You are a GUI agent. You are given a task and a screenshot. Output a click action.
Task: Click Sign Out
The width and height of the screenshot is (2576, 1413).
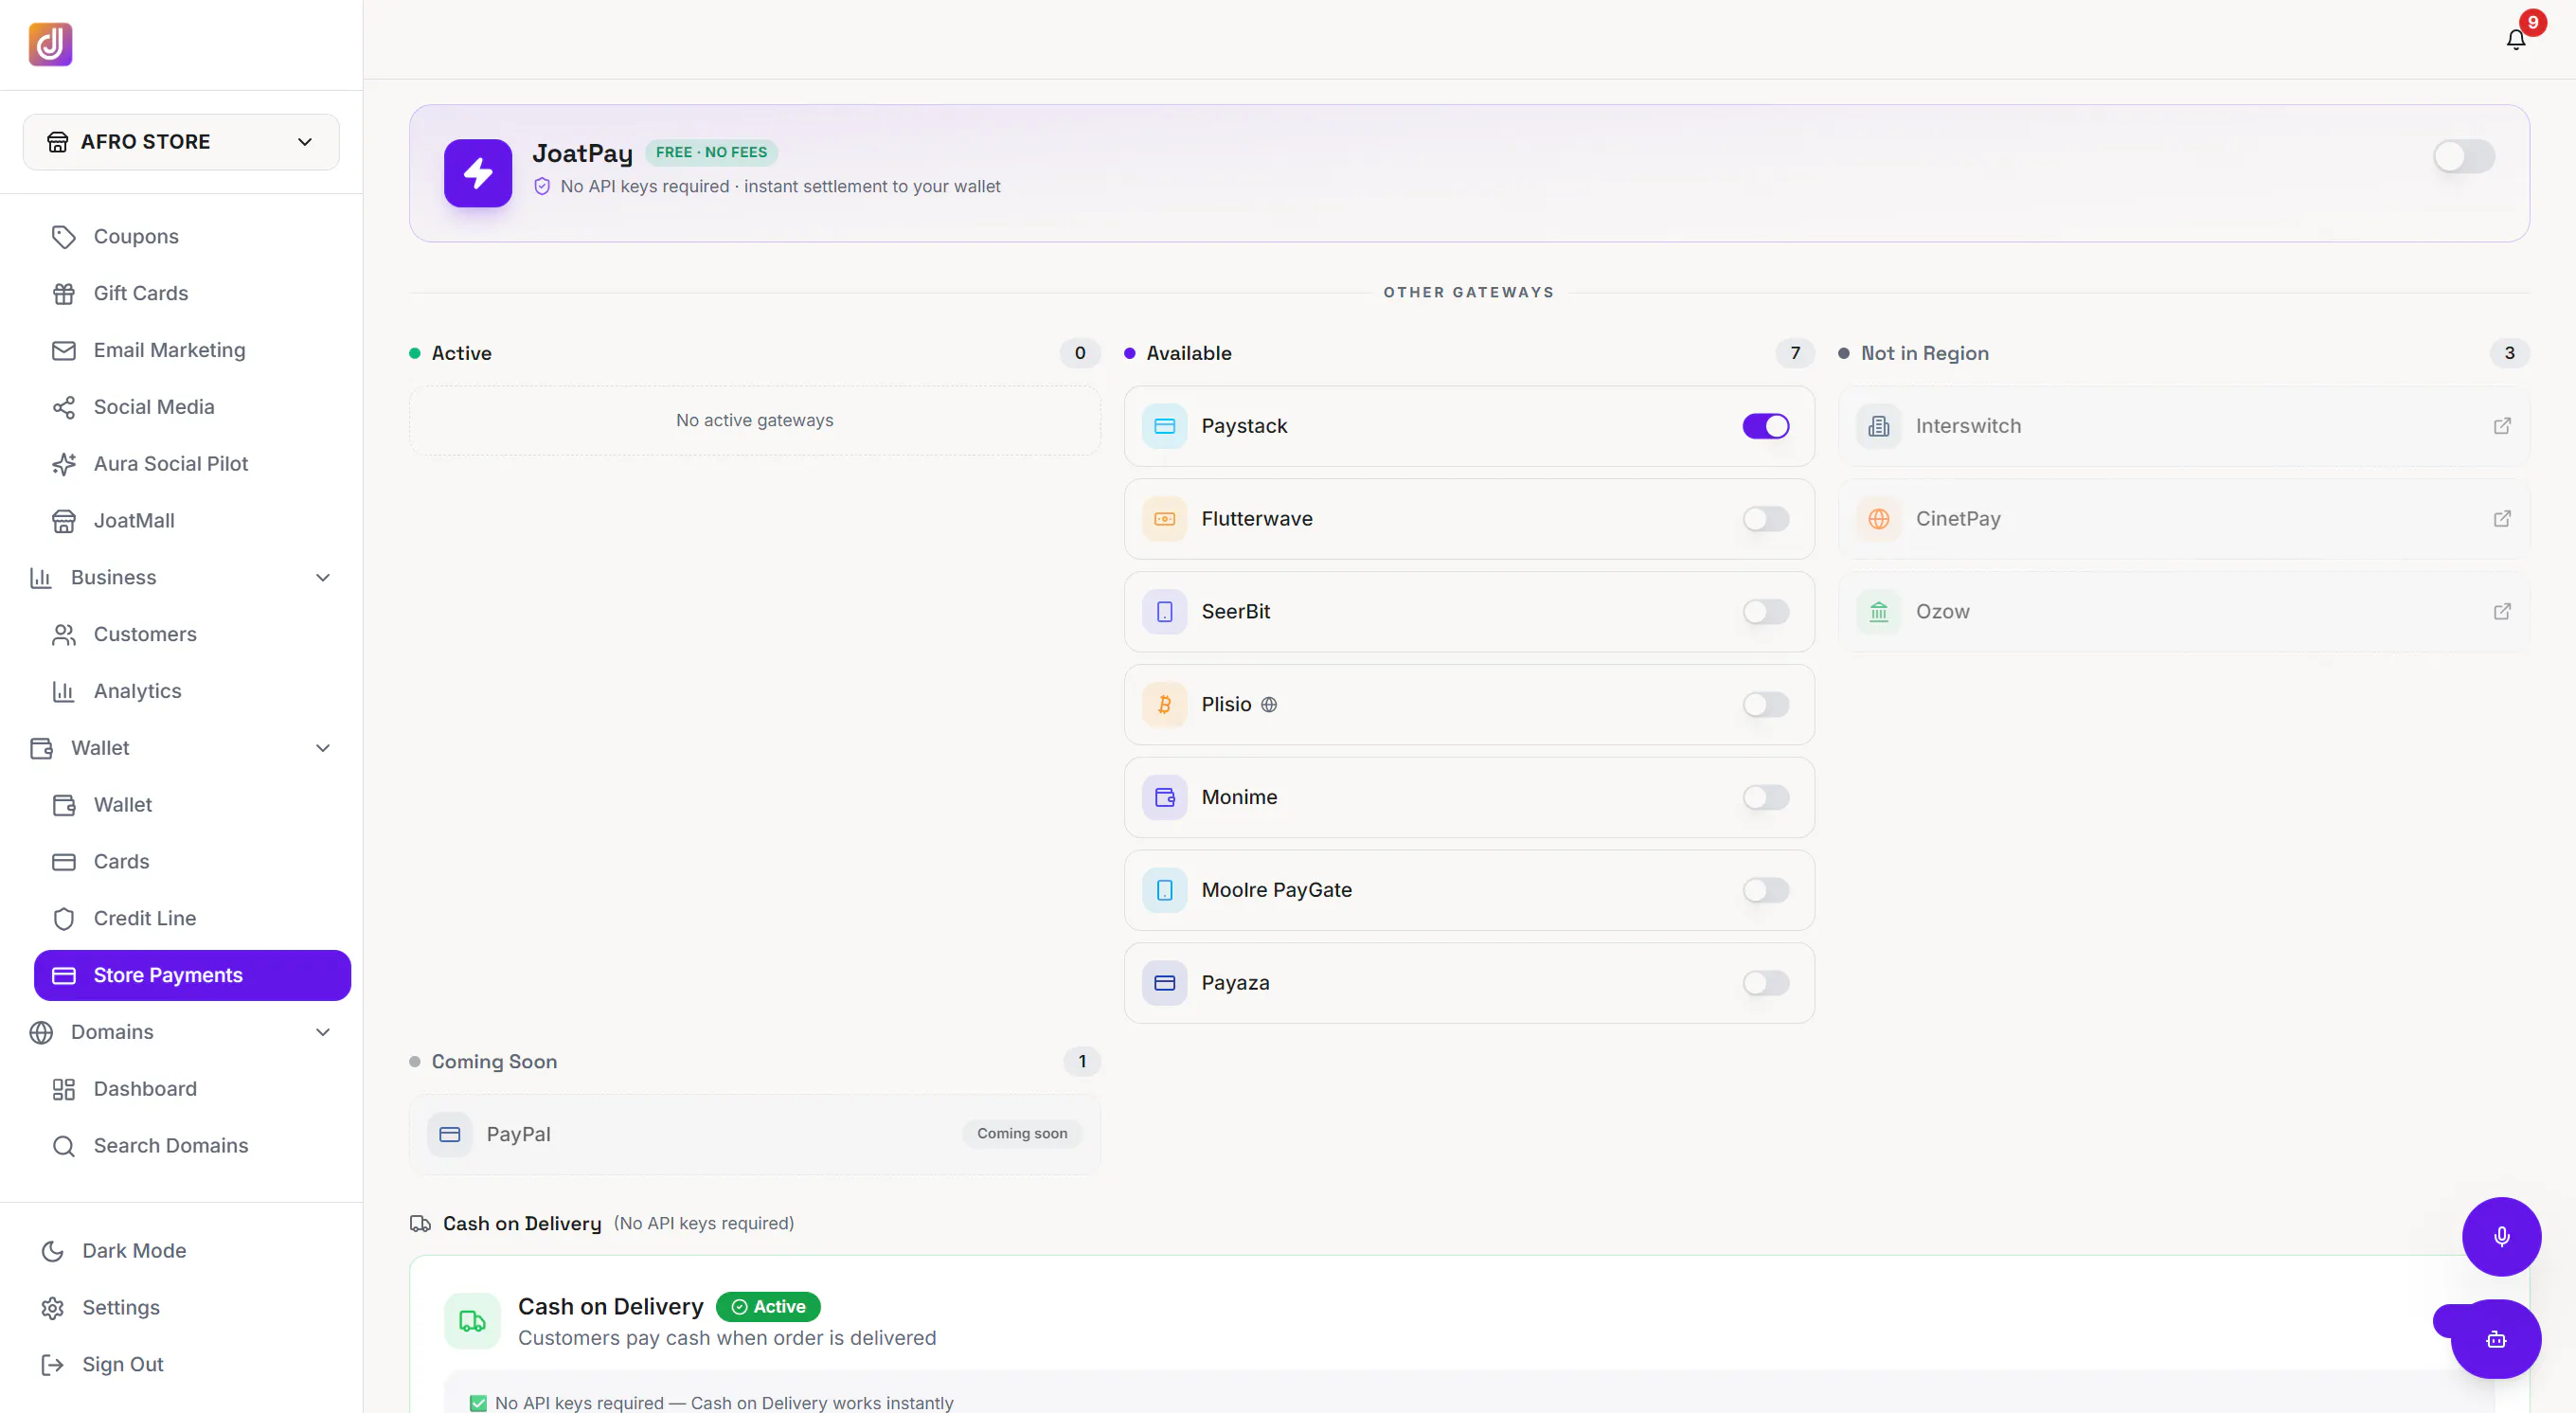pos(181,1365)
